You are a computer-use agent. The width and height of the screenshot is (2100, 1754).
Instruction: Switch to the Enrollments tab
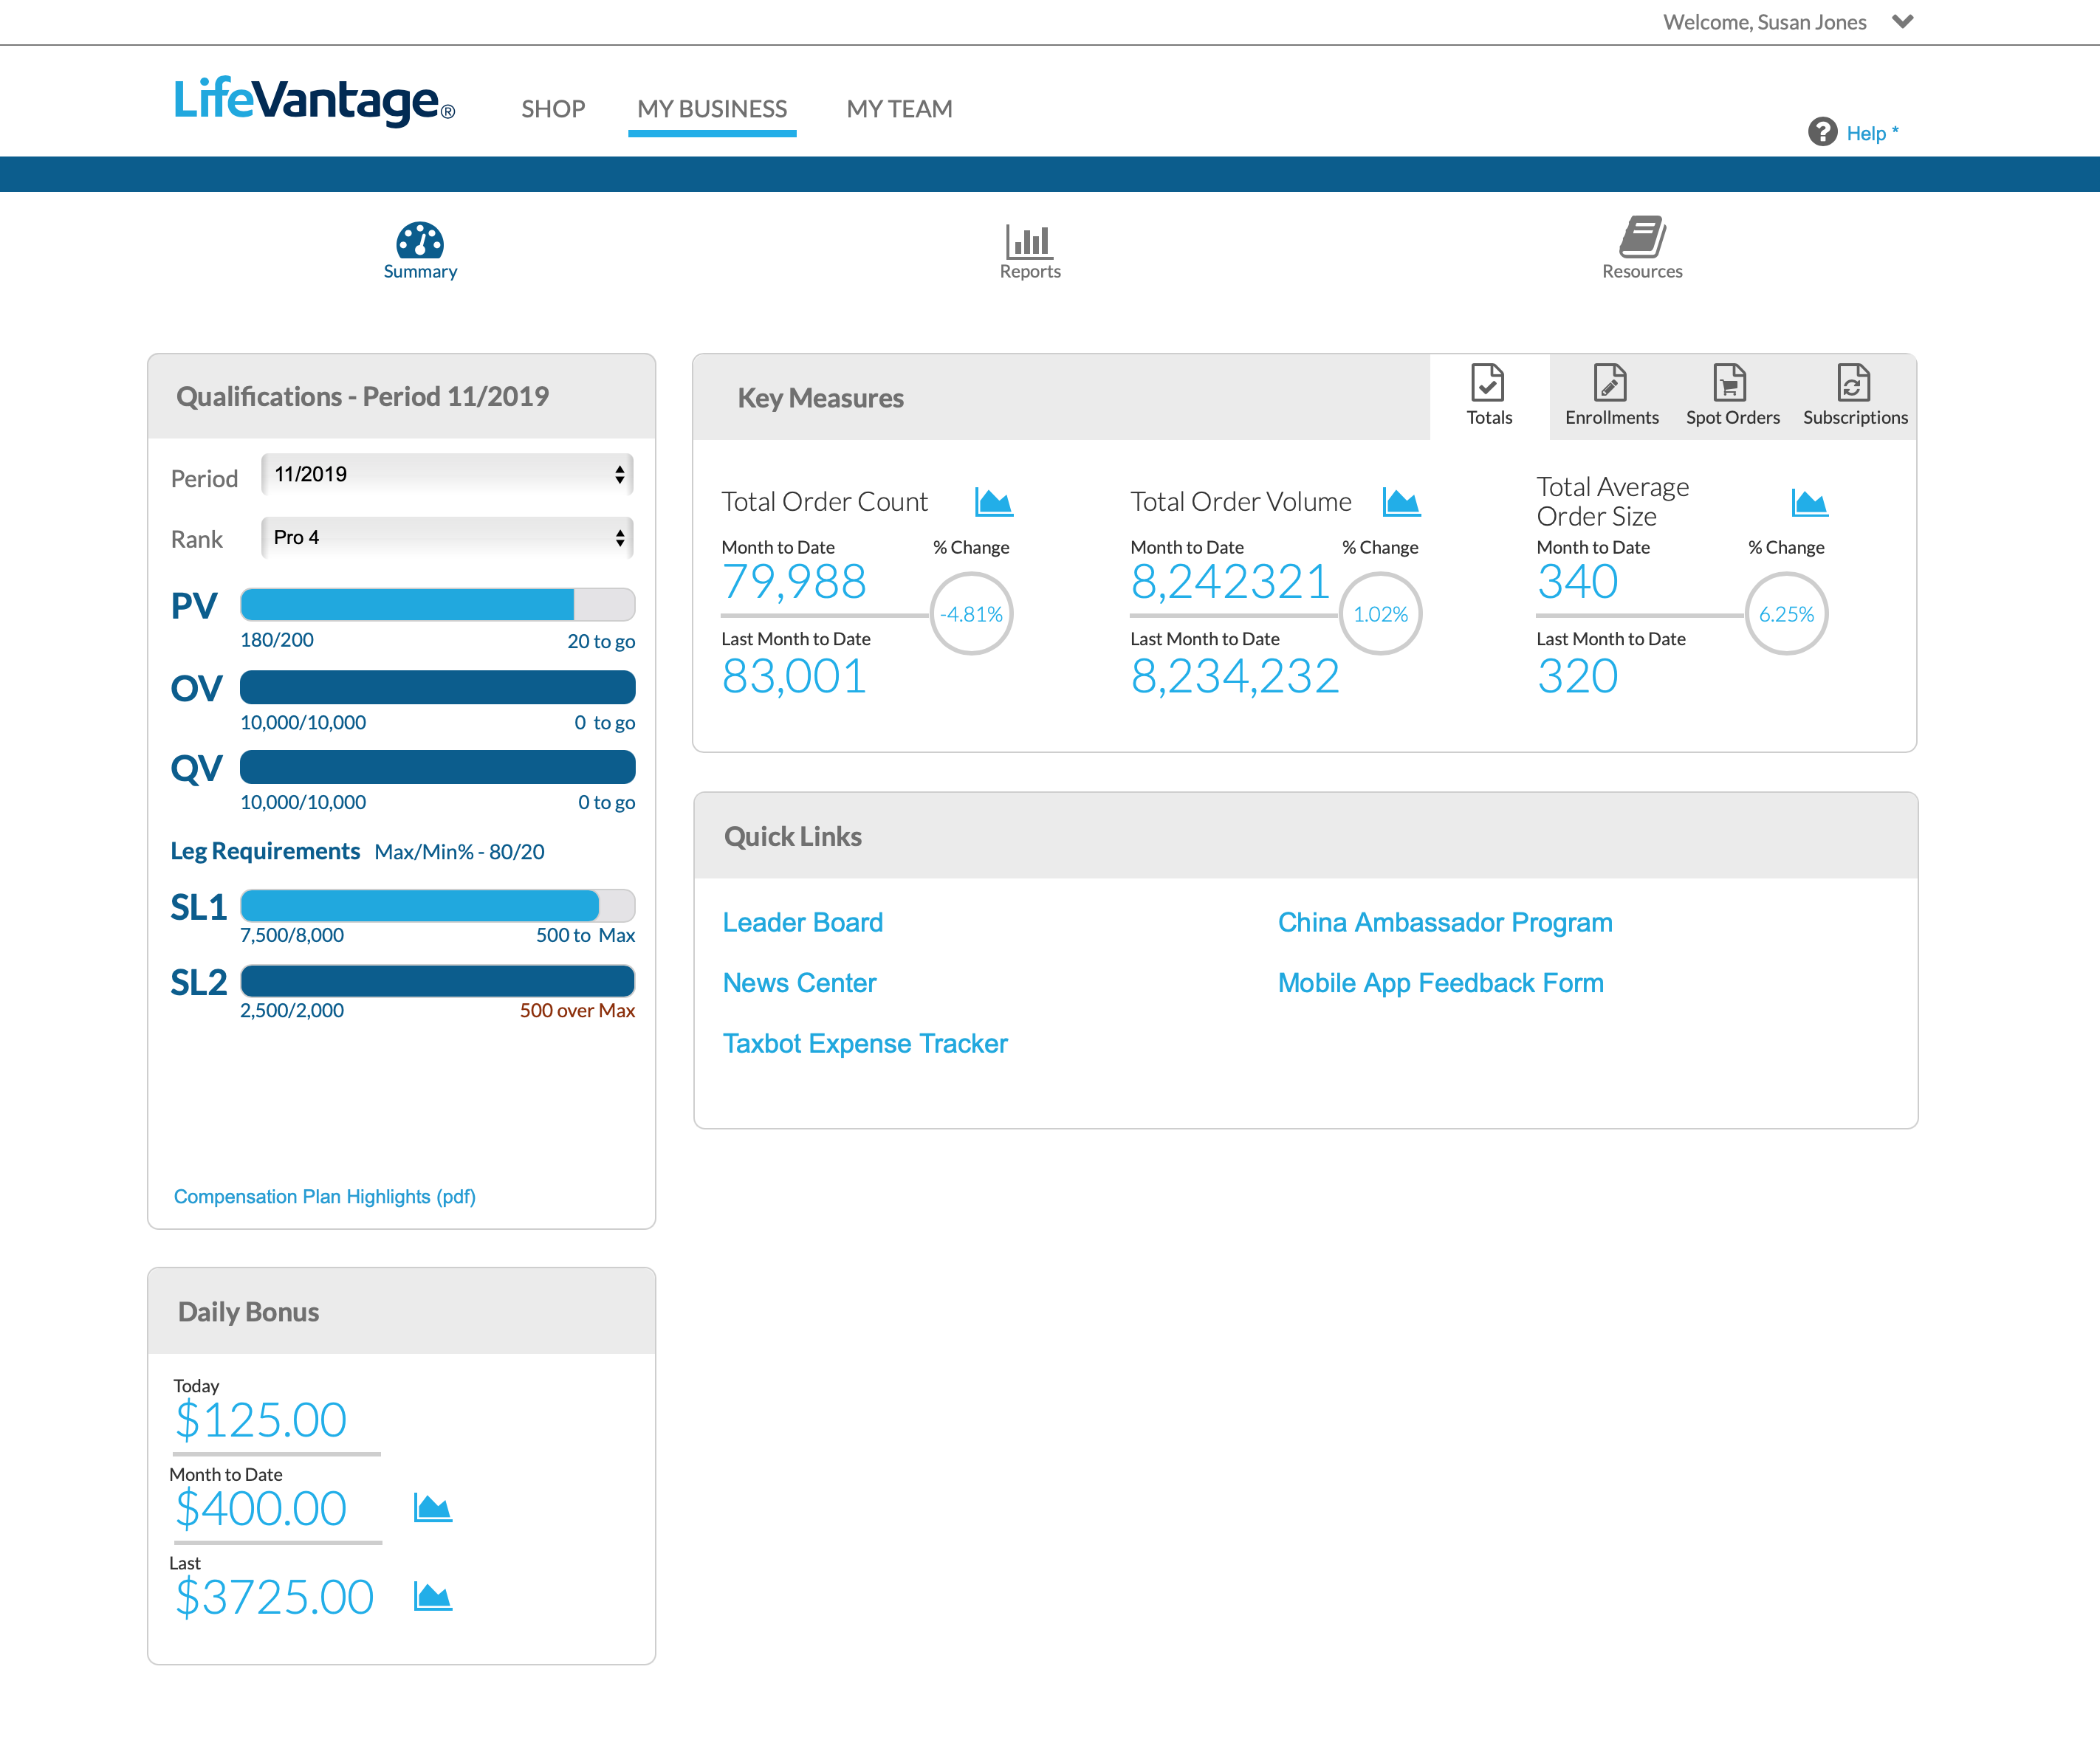(x=1610, y=396)
